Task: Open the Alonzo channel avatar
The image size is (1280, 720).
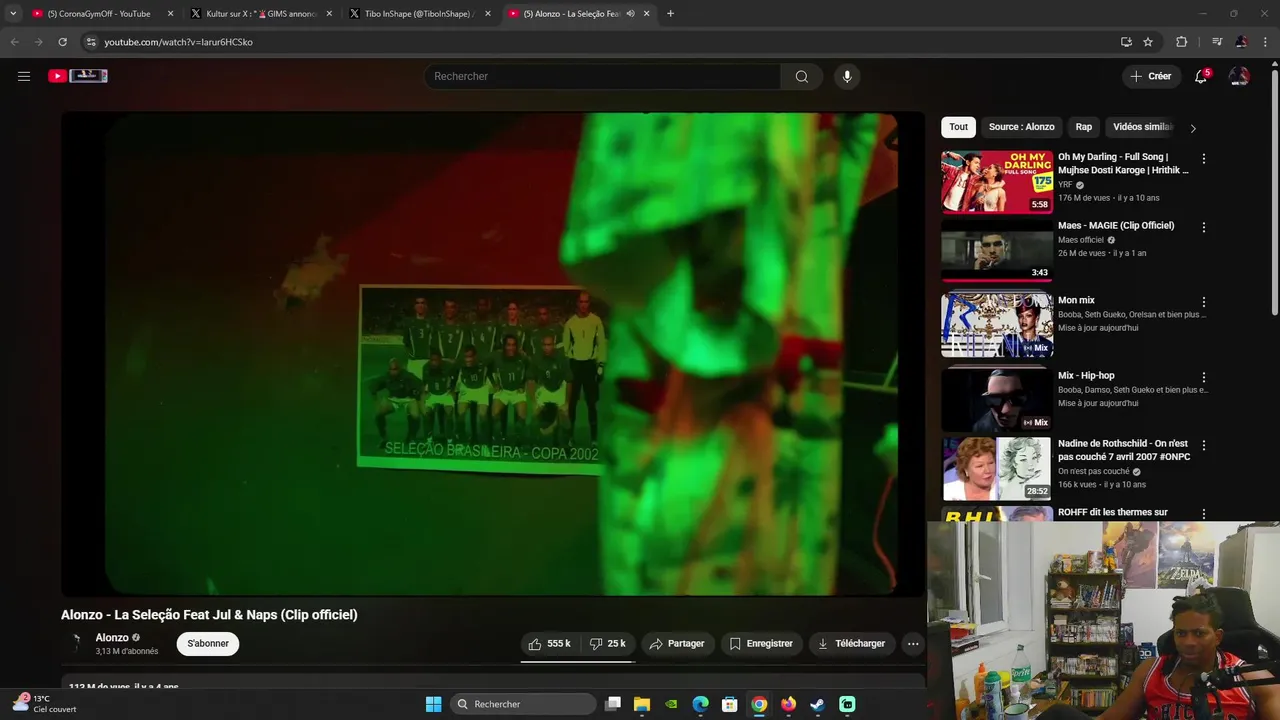Action: [75, 644]
